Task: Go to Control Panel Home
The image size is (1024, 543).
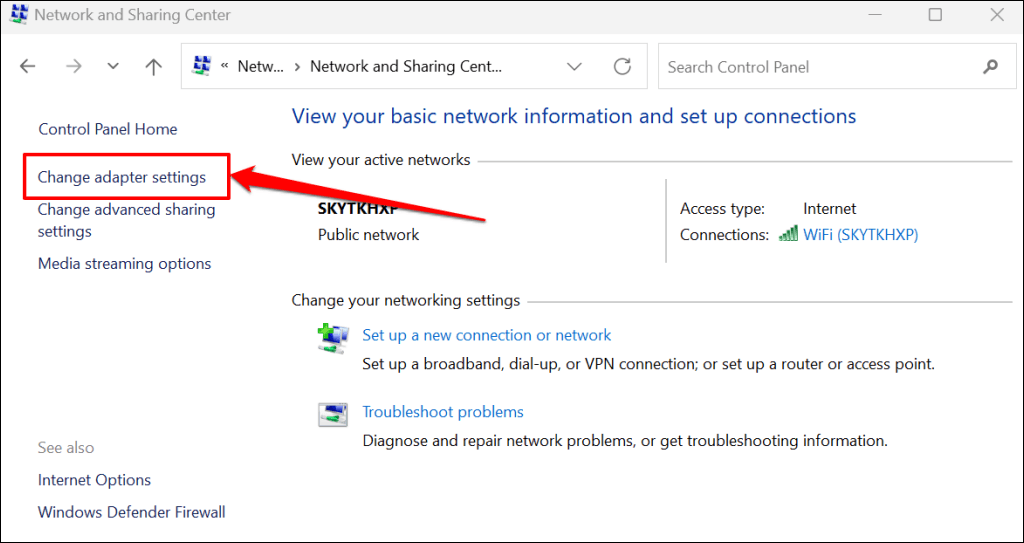Action: click(x=108, y=129)
